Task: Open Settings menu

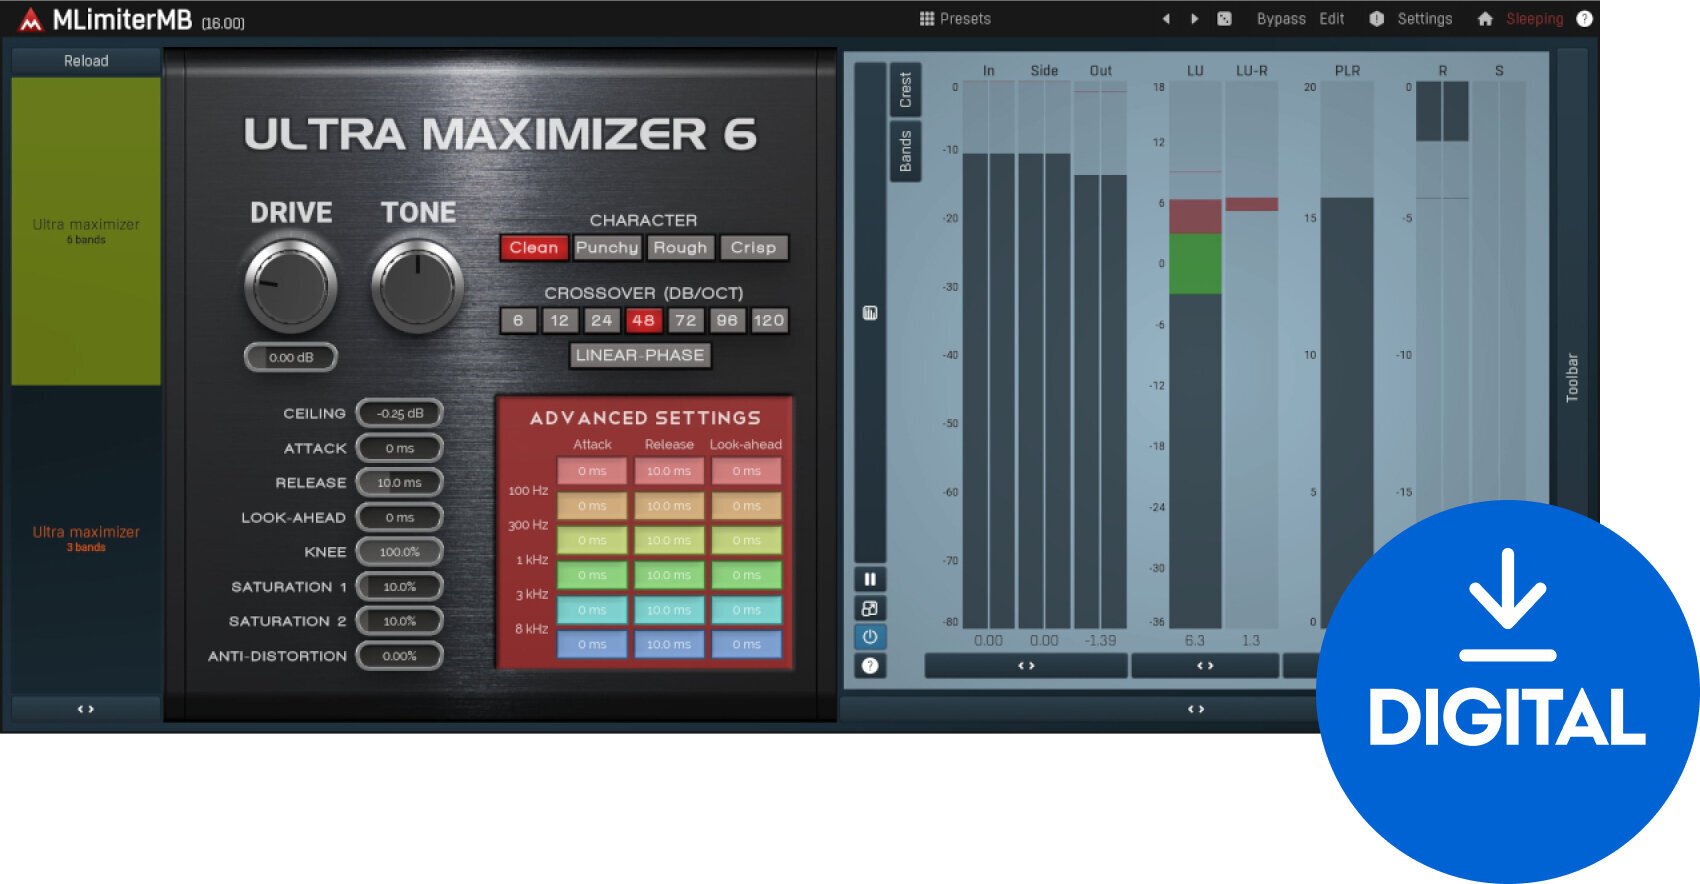Action: click(x=1424, y=18)
